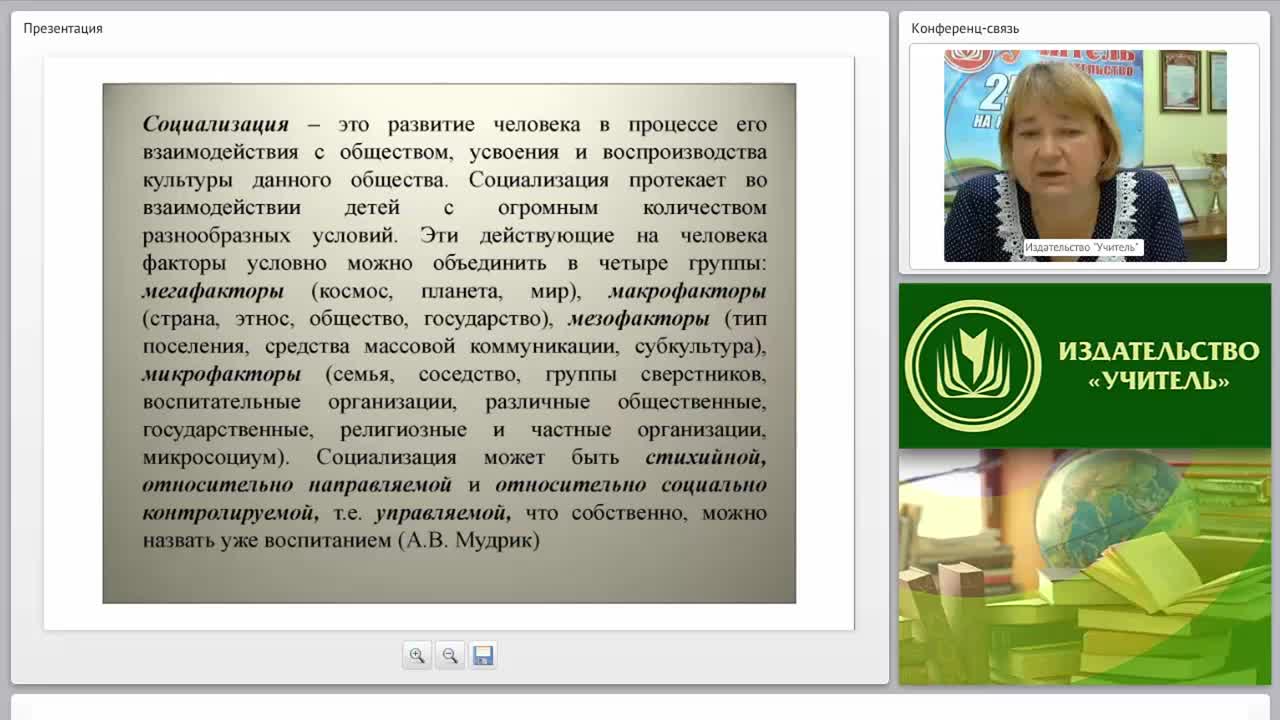Click the Конференц-связь panel title
The width and height of the screenshot is (1280, 720).
pos(965,28)
